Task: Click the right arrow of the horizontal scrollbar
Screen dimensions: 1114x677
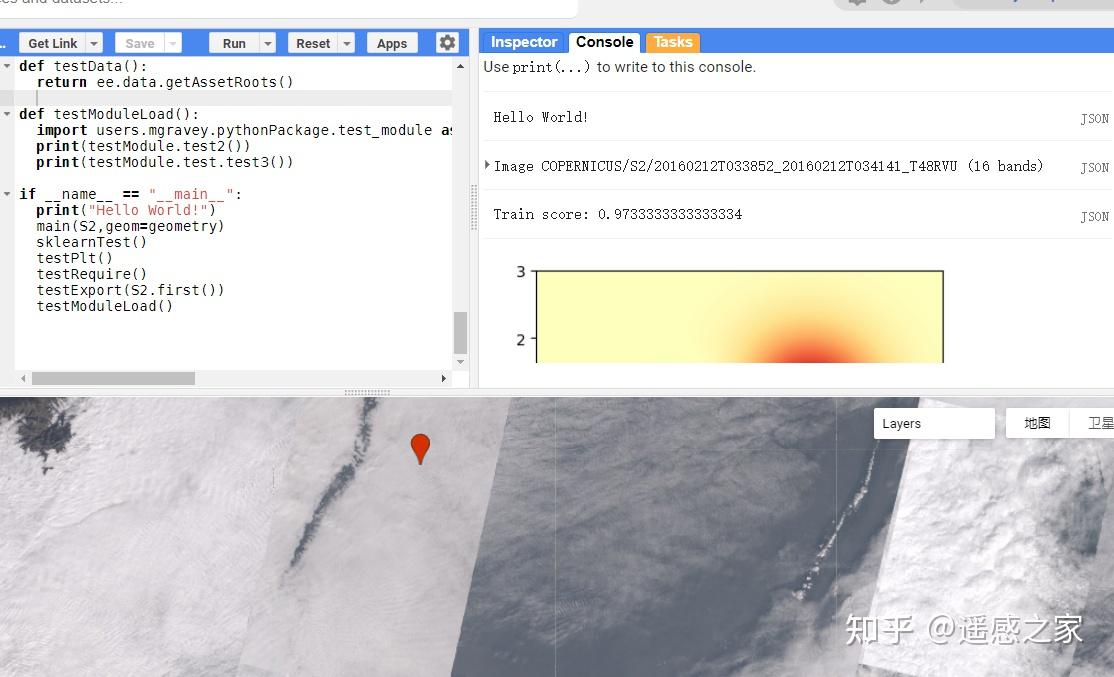Action: 445,379
